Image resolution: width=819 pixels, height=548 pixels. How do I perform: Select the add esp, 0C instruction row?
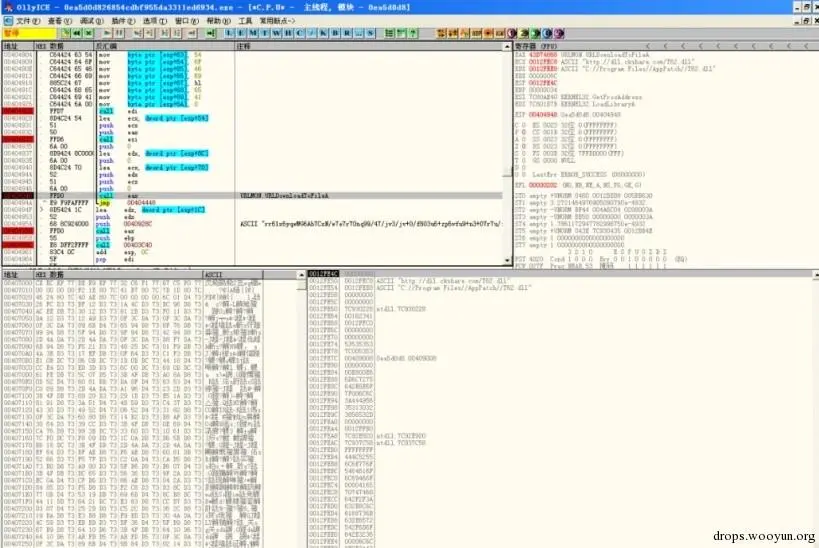pos(252,252)
